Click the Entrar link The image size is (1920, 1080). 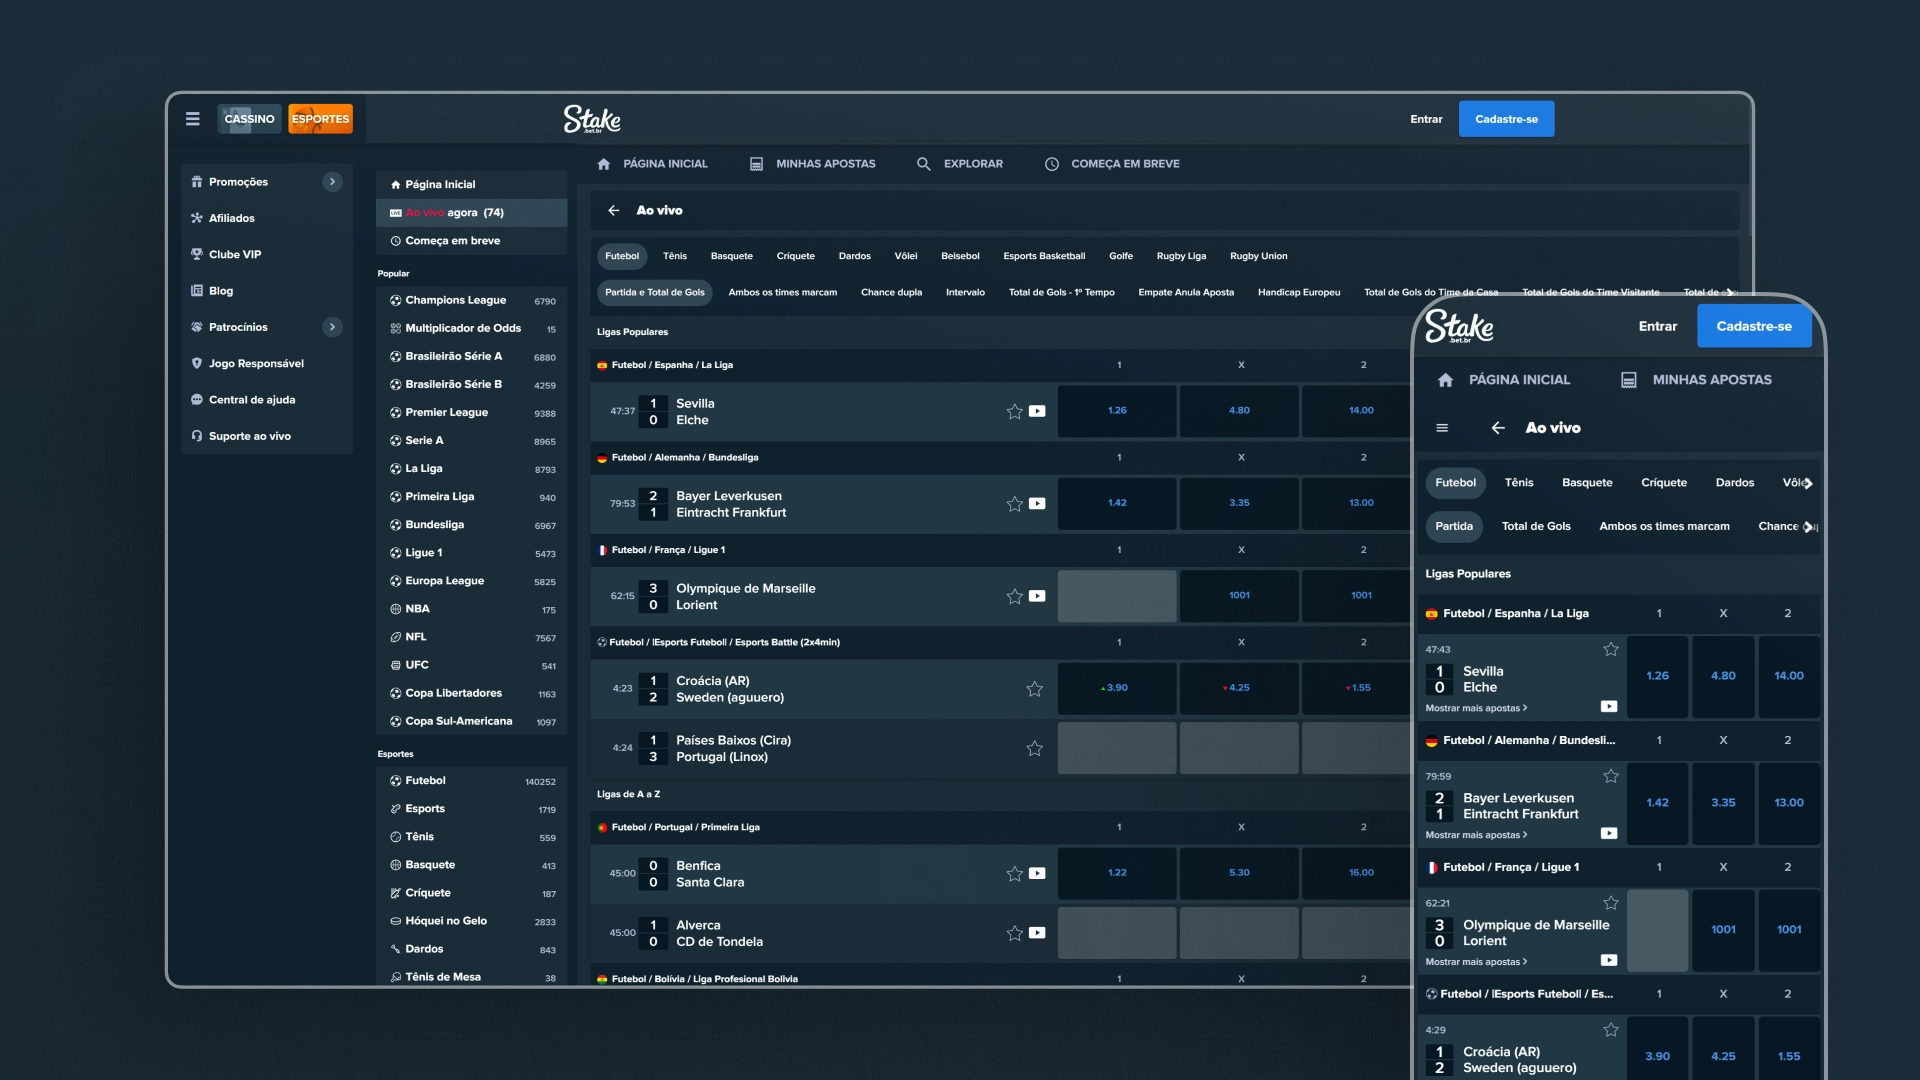coord(1426,118)
